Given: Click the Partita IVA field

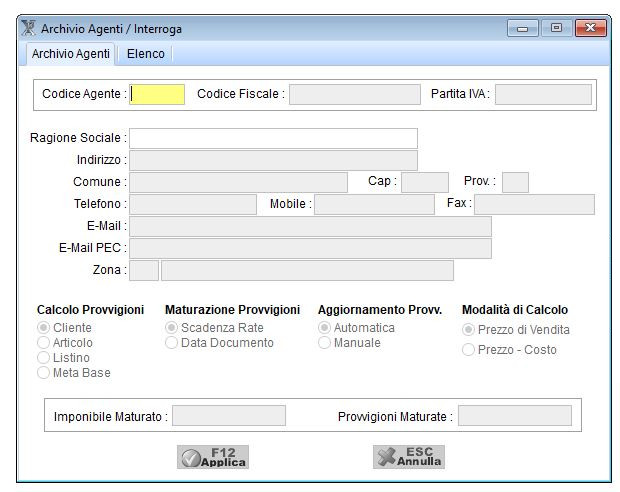Looking at the screenshot, I should click(542, 94).
